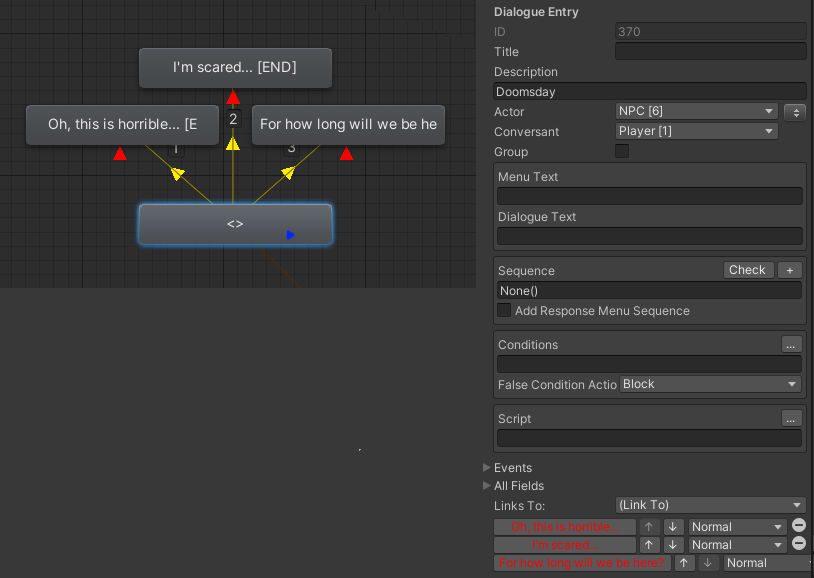Enable Add Response Menu Sequence checkbox

pyautogui.click(x=504, y=310)
